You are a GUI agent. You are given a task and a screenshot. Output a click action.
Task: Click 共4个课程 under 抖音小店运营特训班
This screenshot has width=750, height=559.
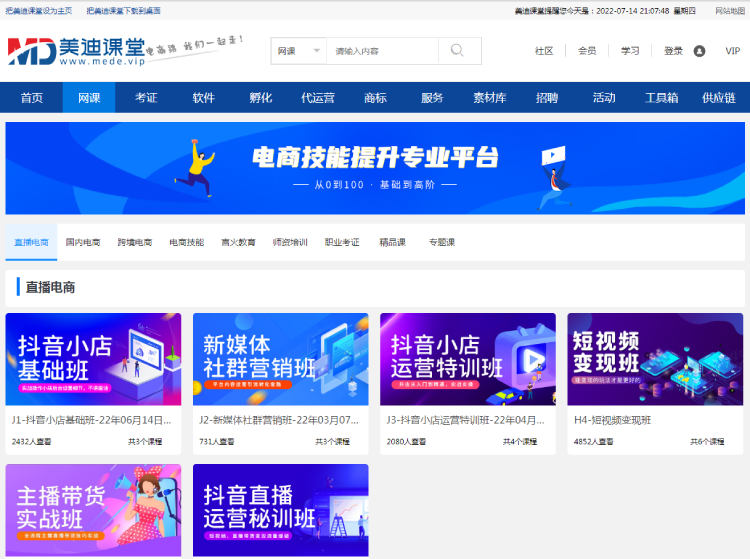point(520,441)
